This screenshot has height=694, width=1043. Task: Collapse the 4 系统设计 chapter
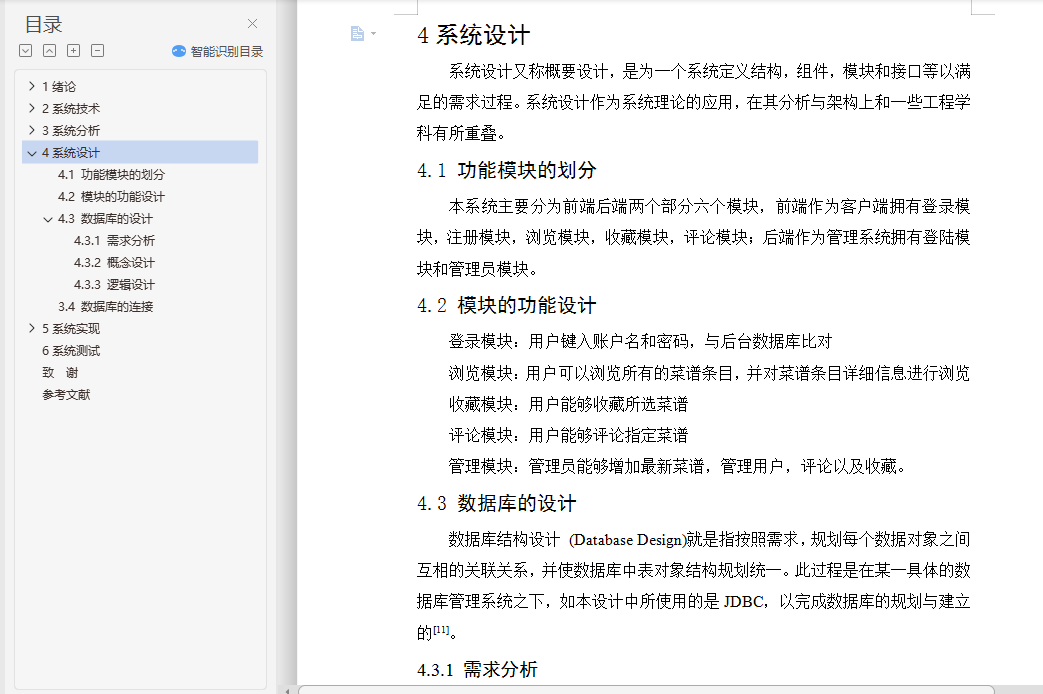31,153
